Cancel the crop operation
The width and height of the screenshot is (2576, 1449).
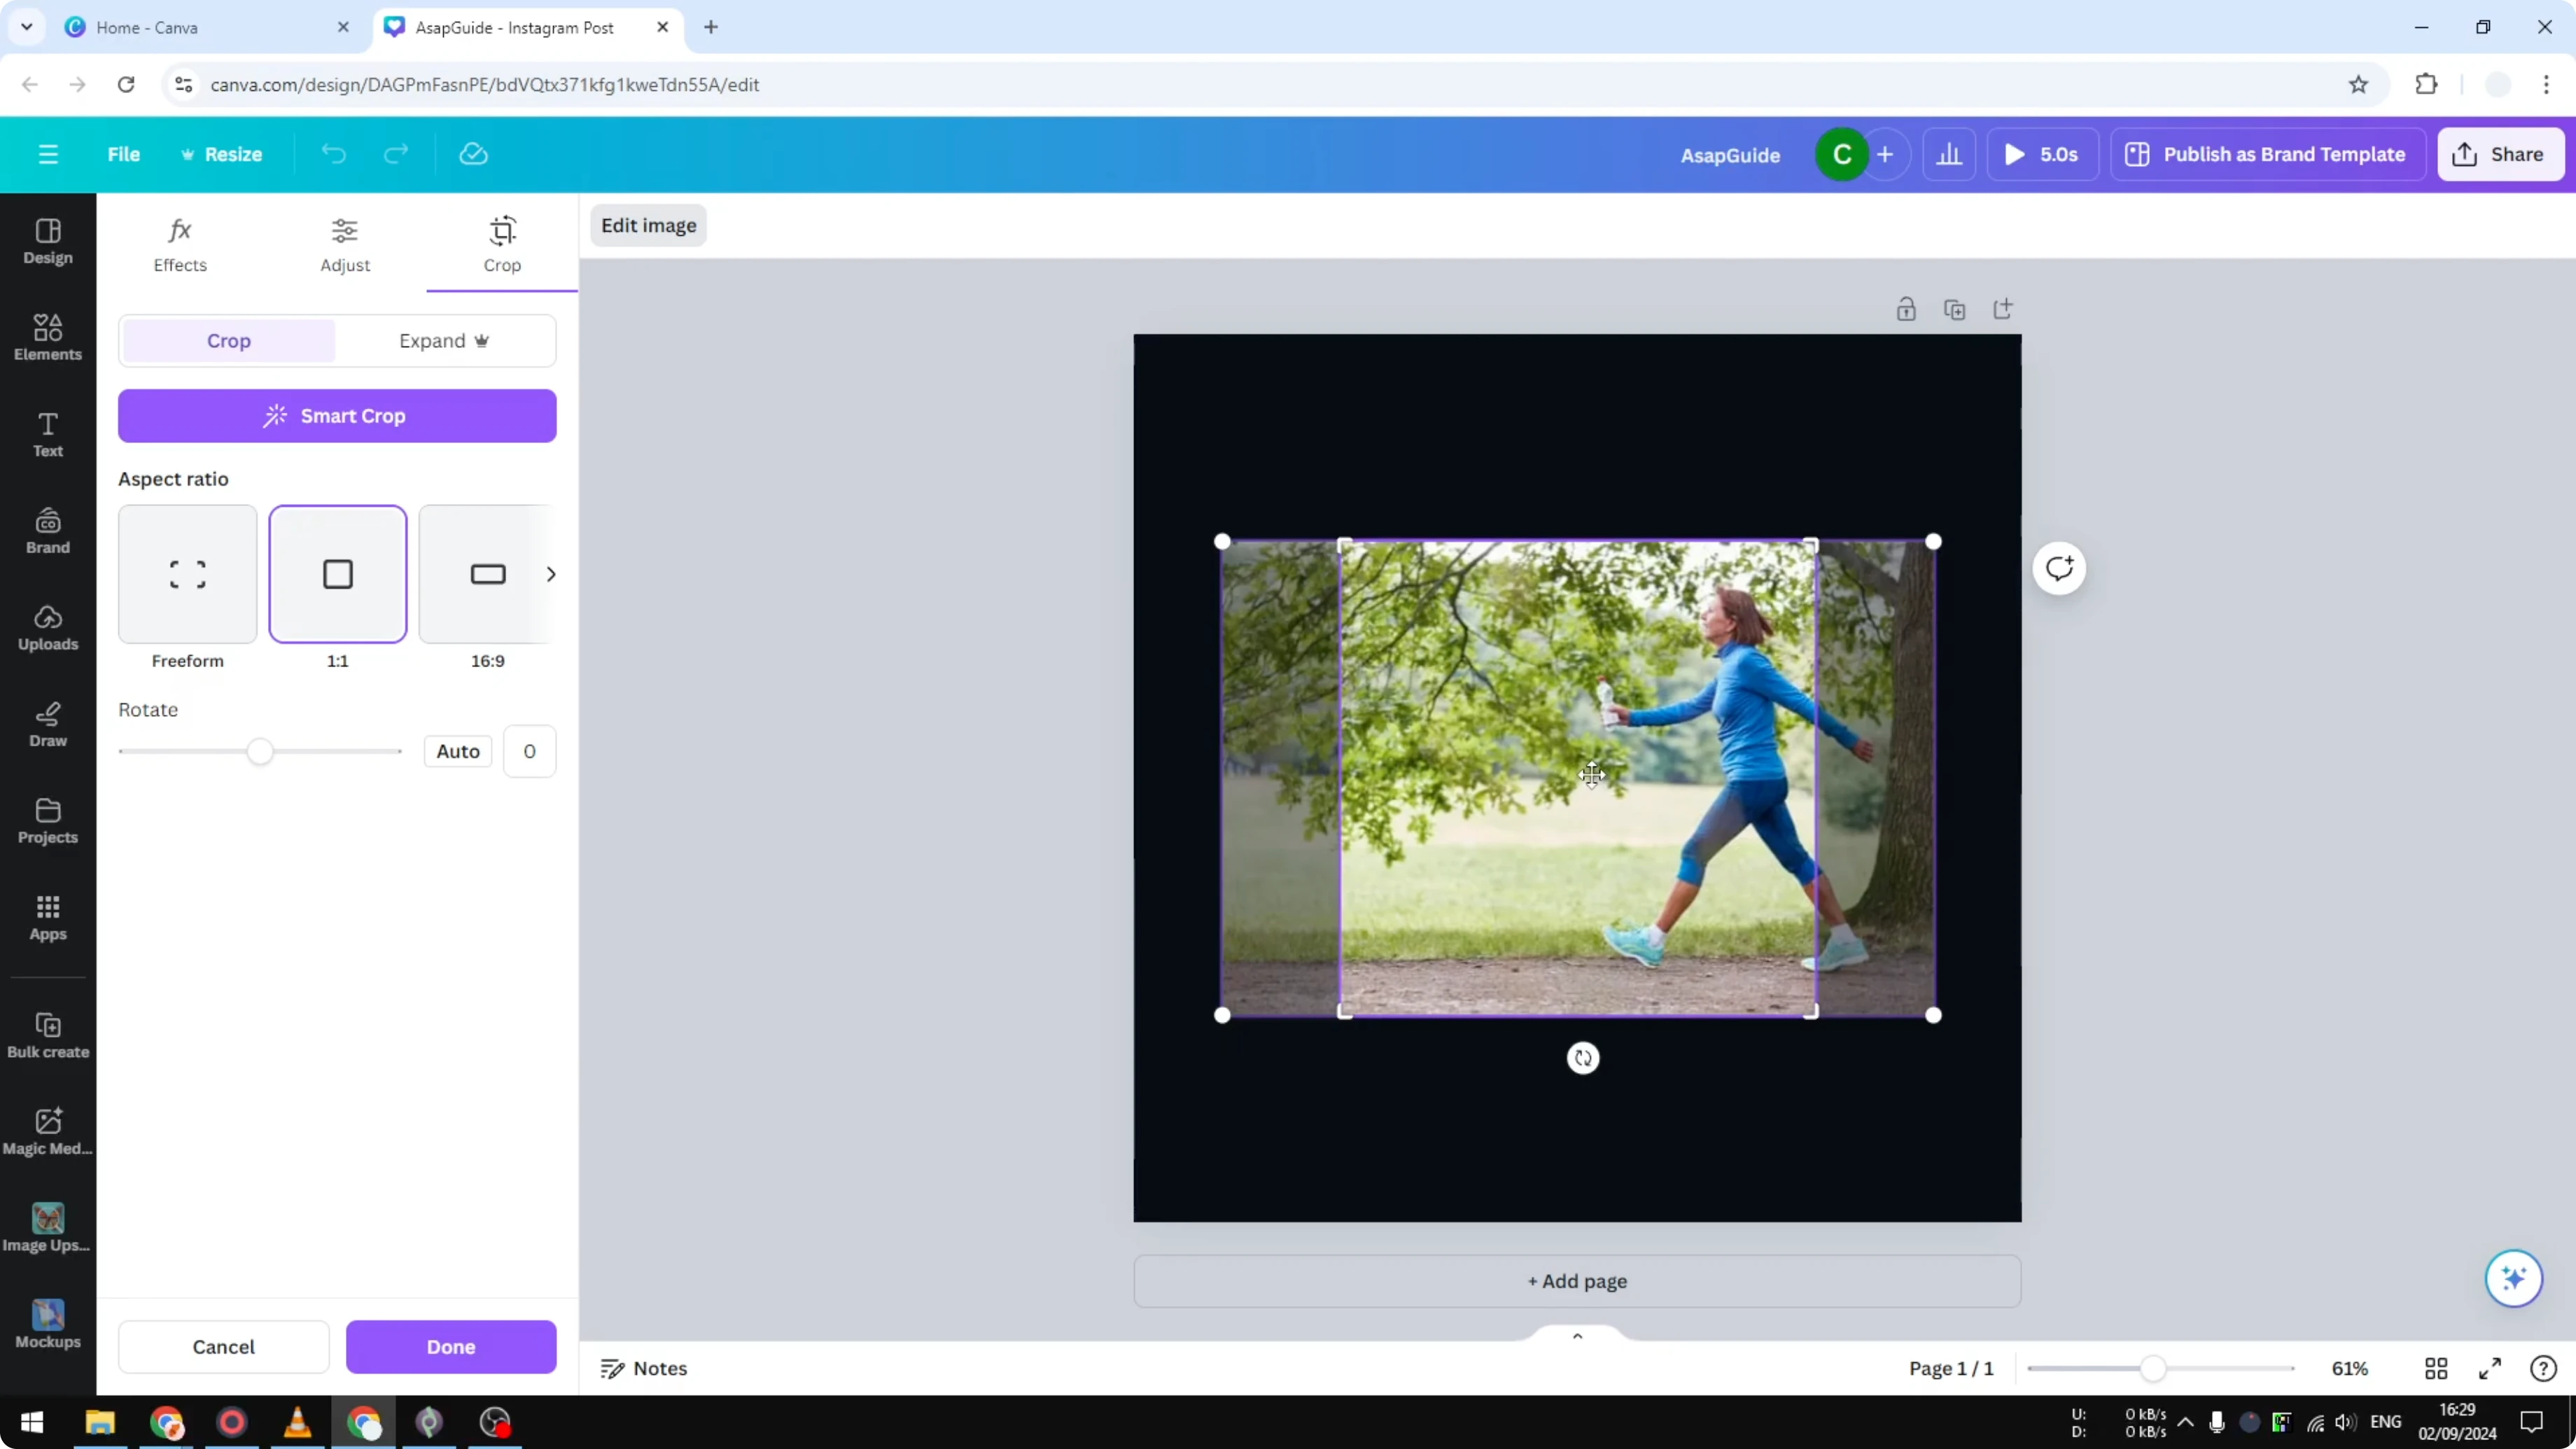pyautogui.click(x=224, y=1347)
